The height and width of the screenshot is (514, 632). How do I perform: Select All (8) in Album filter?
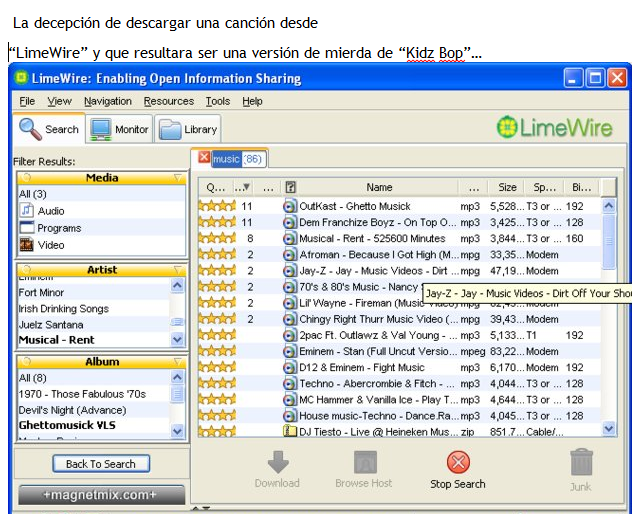coord(33,378)
